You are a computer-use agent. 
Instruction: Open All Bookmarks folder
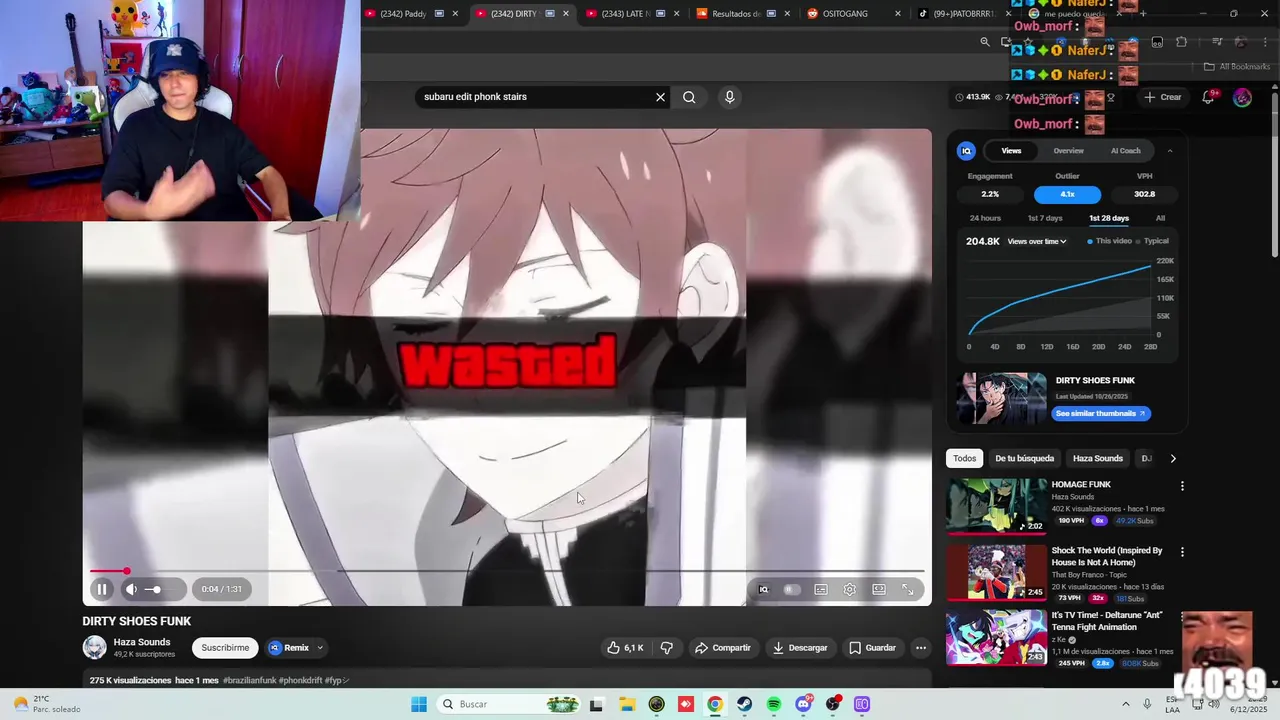[1237, 67]
